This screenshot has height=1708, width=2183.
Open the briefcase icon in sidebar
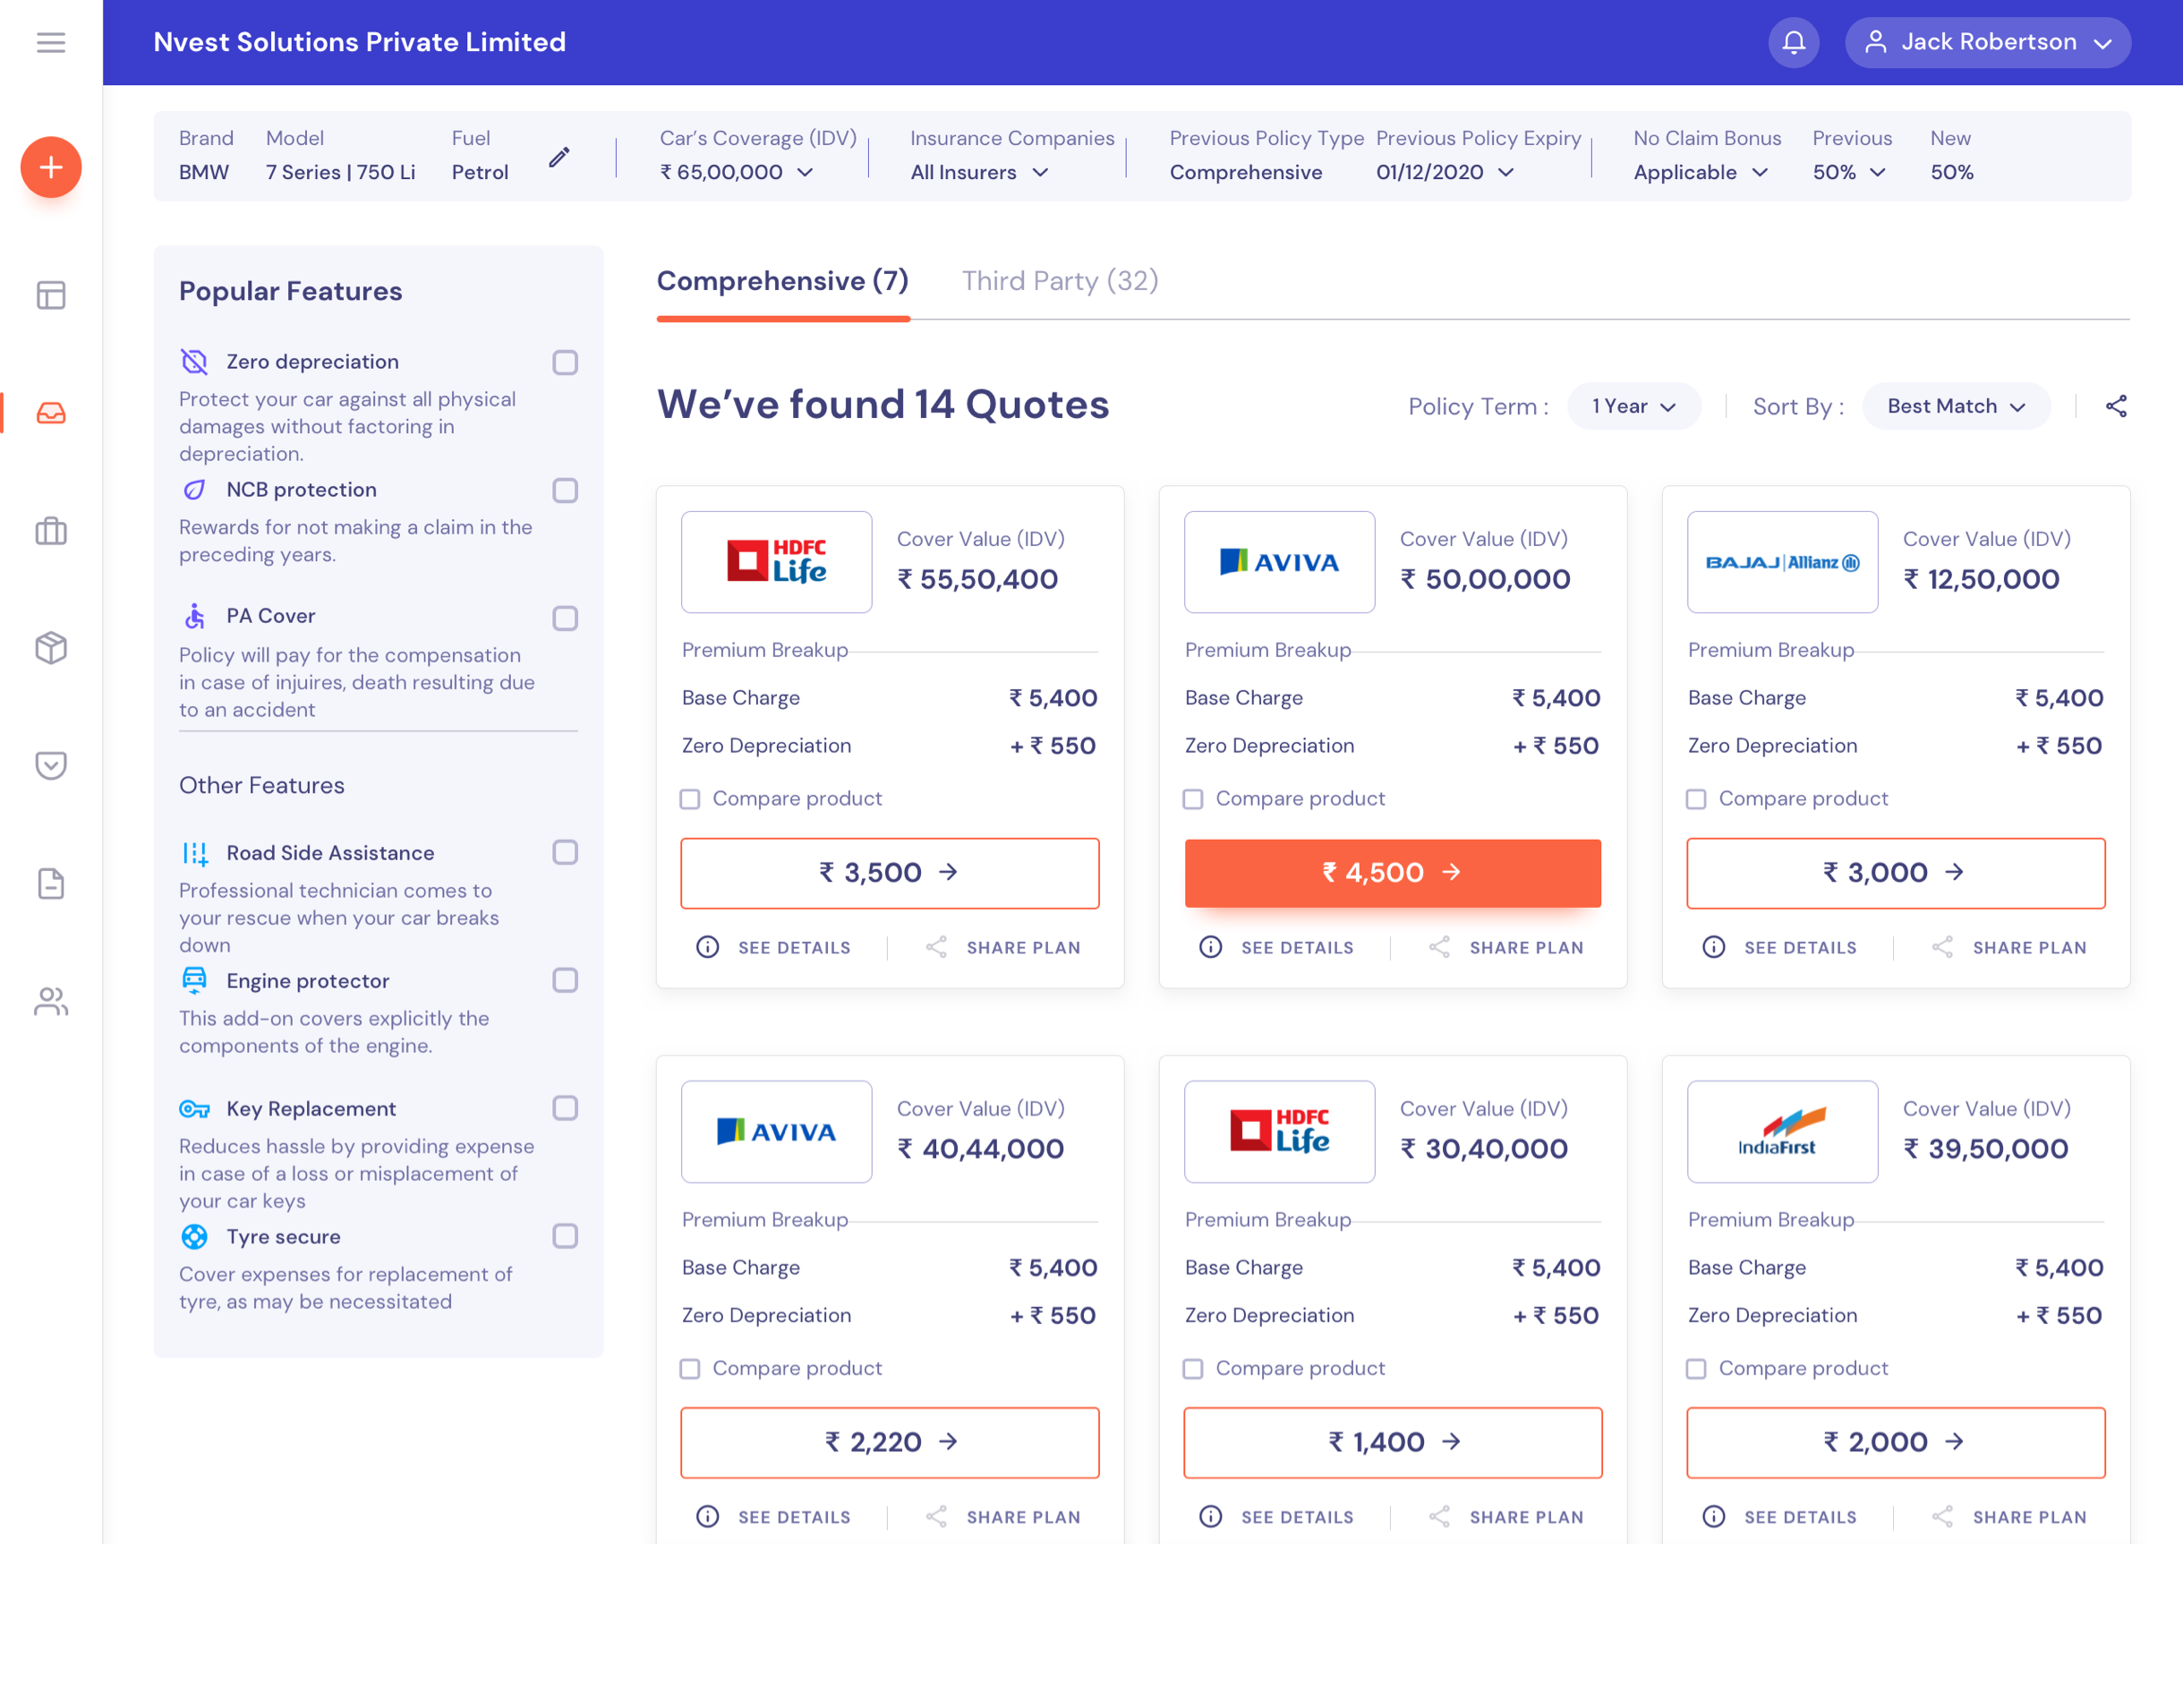coord(51,531)
